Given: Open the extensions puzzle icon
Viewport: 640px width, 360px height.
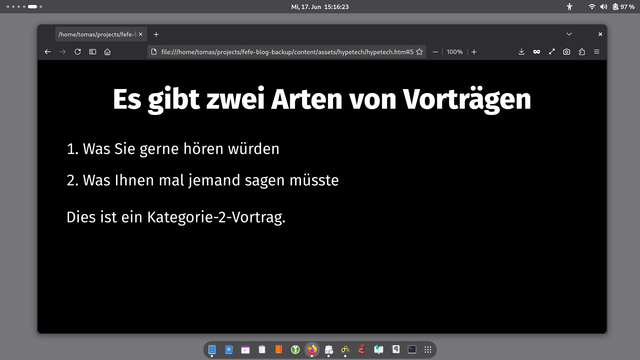Looking at the screenshot, I should [582, 52].
